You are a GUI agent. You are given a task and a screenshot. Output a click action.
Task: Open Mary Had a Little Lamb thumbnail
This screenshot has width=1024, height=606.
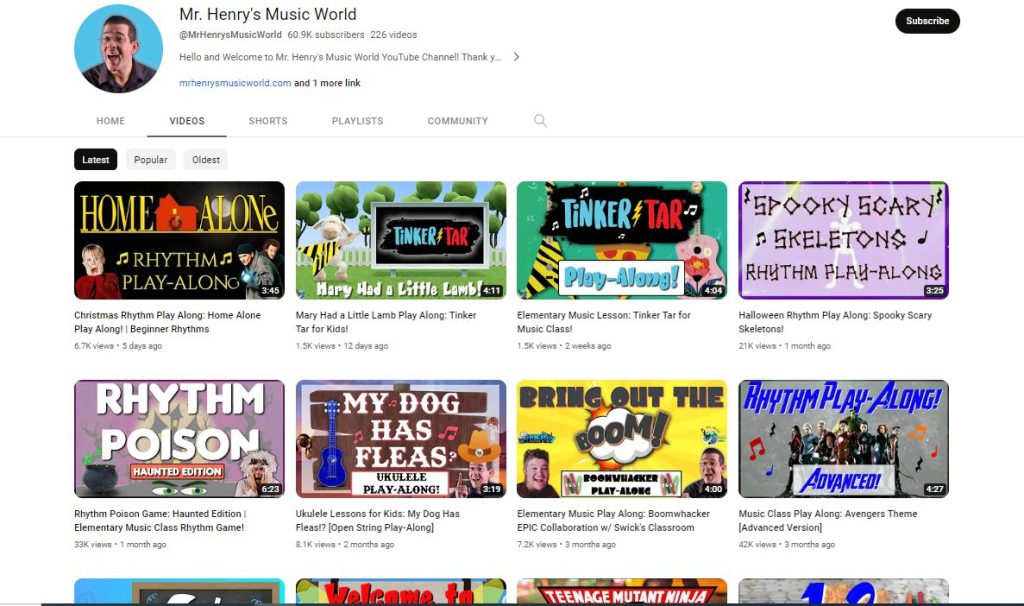click(401, 240)
